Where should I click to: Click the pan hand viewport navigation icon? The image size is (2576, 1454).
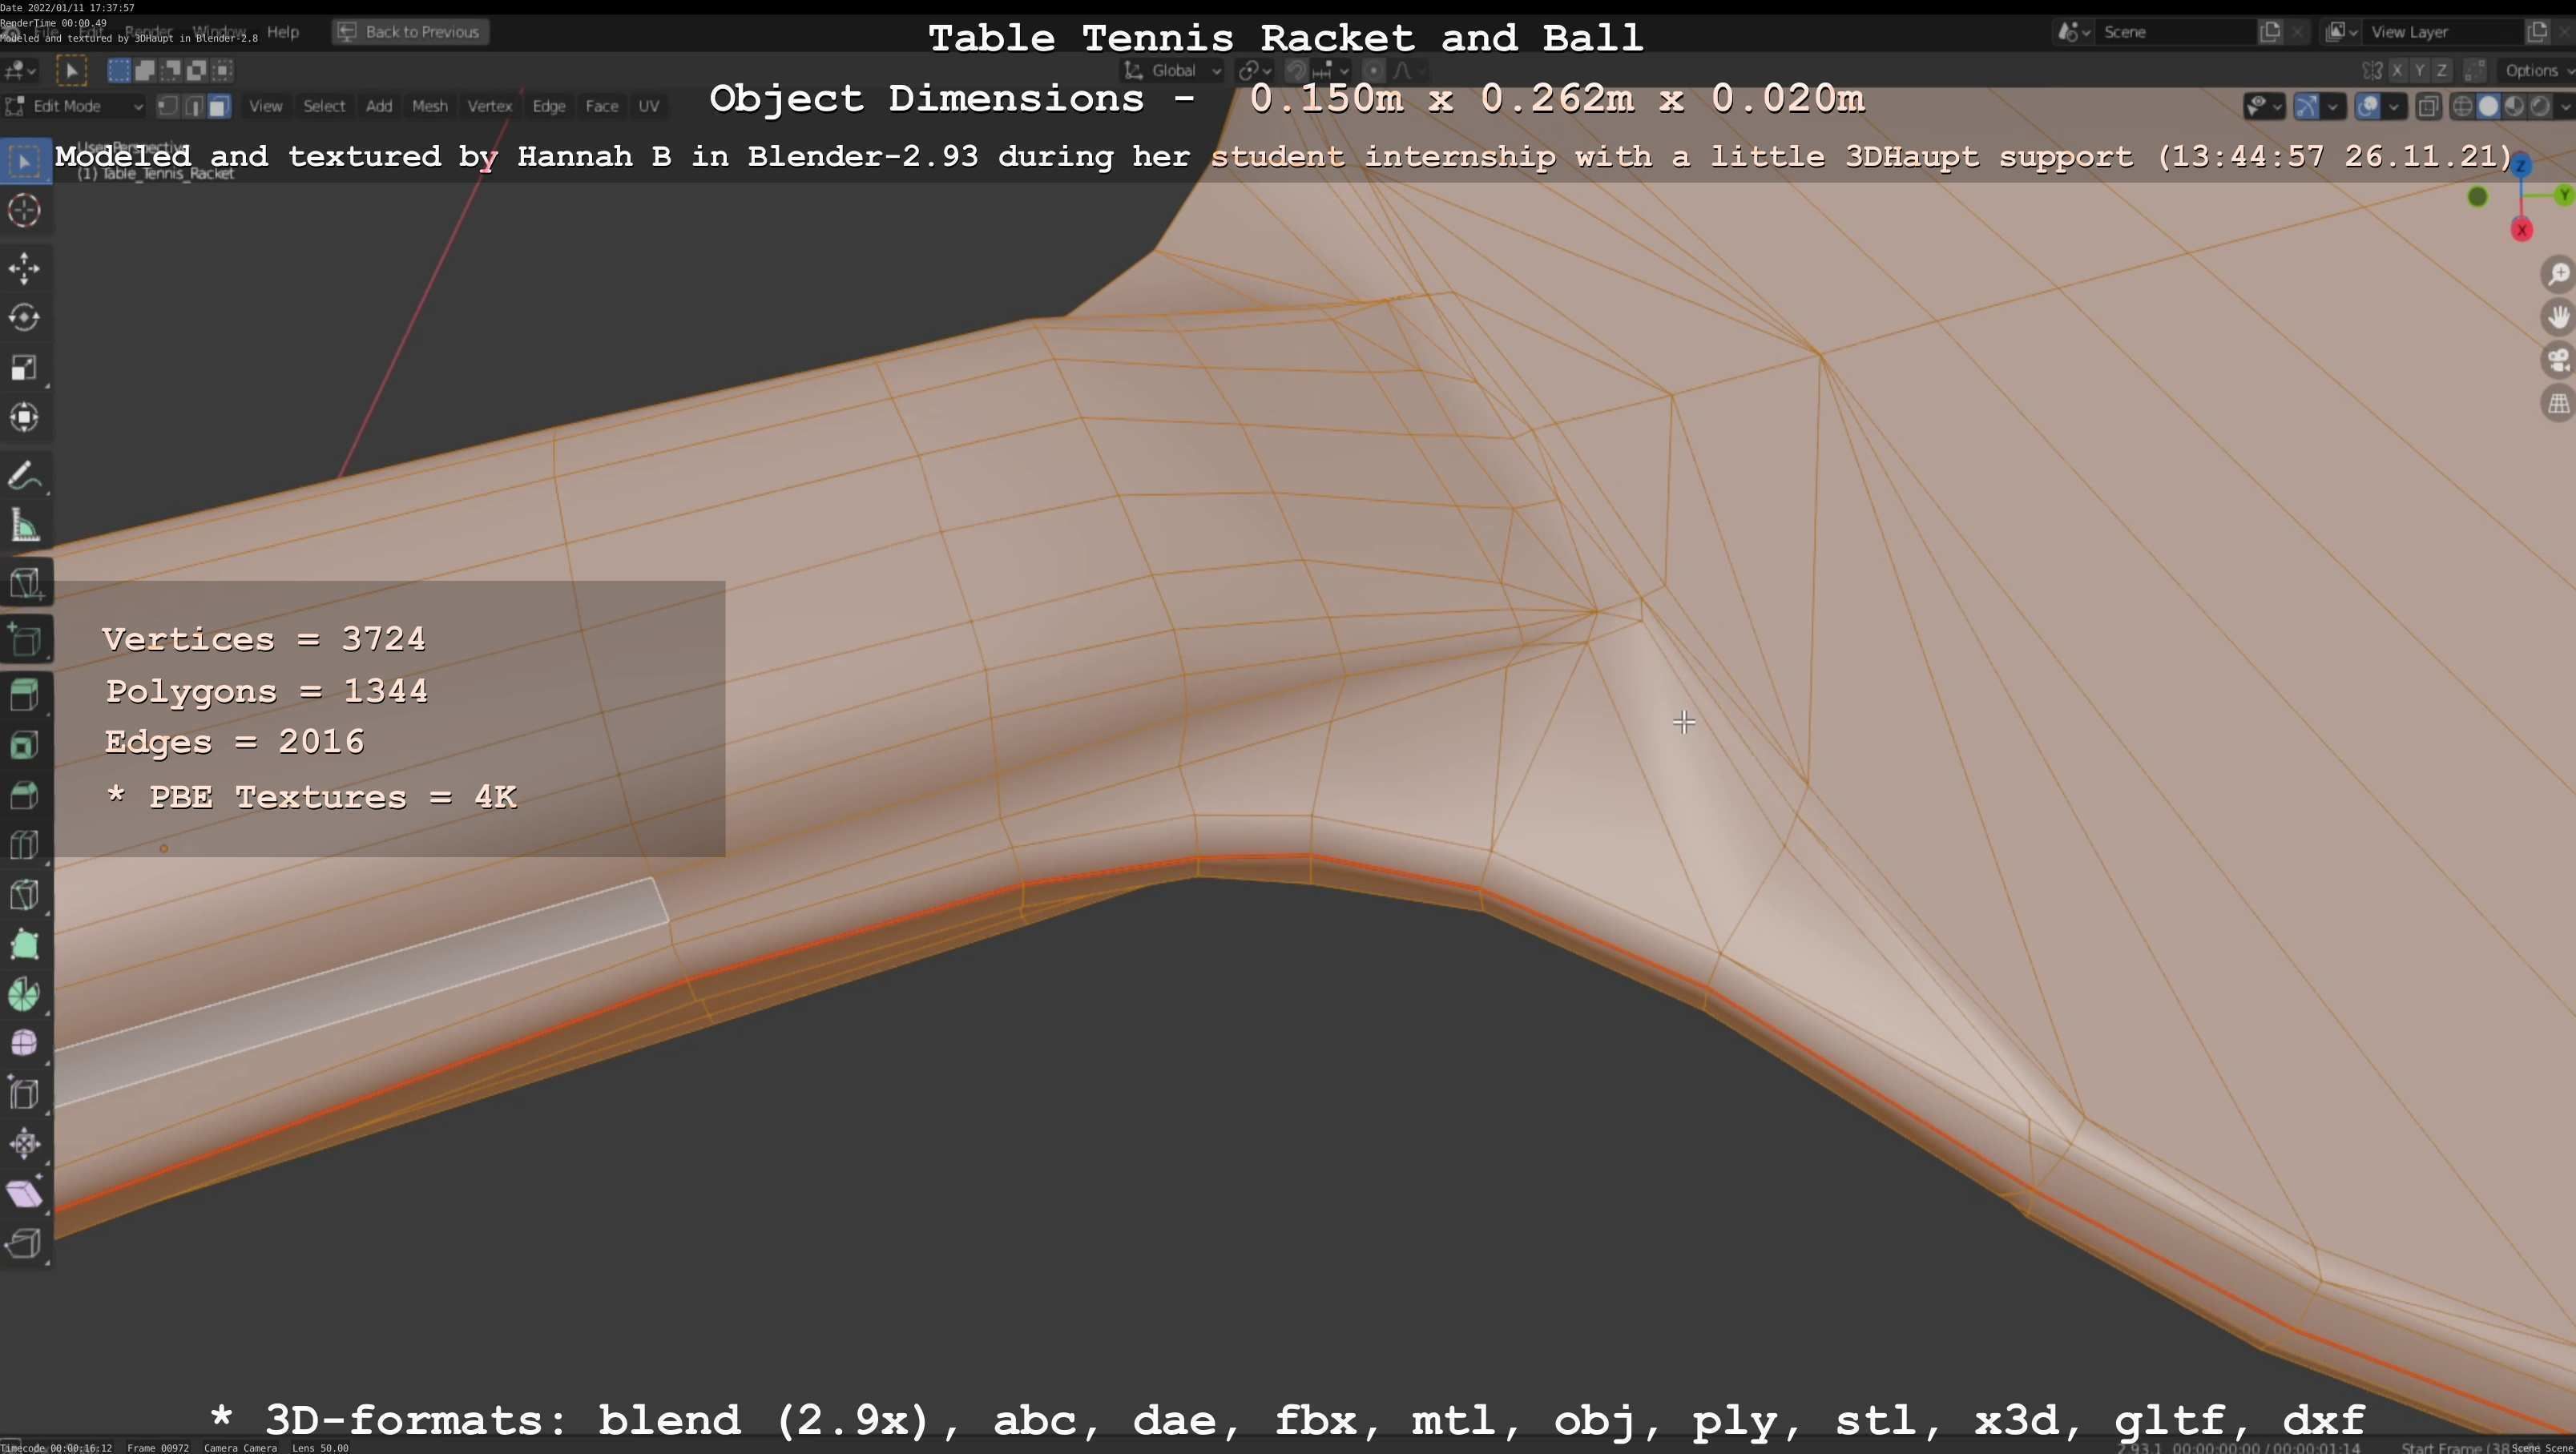[2558, 318]
